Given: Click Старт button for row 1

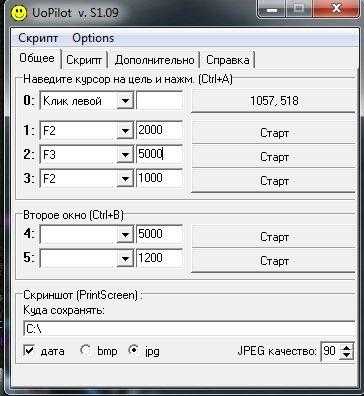Looking at the screenshot, I should click(273, 133).
